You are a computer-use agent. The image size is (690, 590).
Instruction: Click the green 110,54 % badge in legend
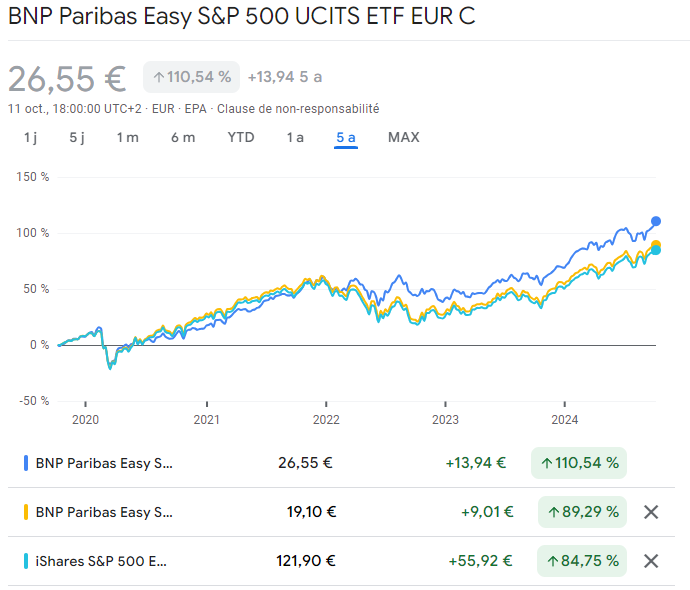coord(579,463)
